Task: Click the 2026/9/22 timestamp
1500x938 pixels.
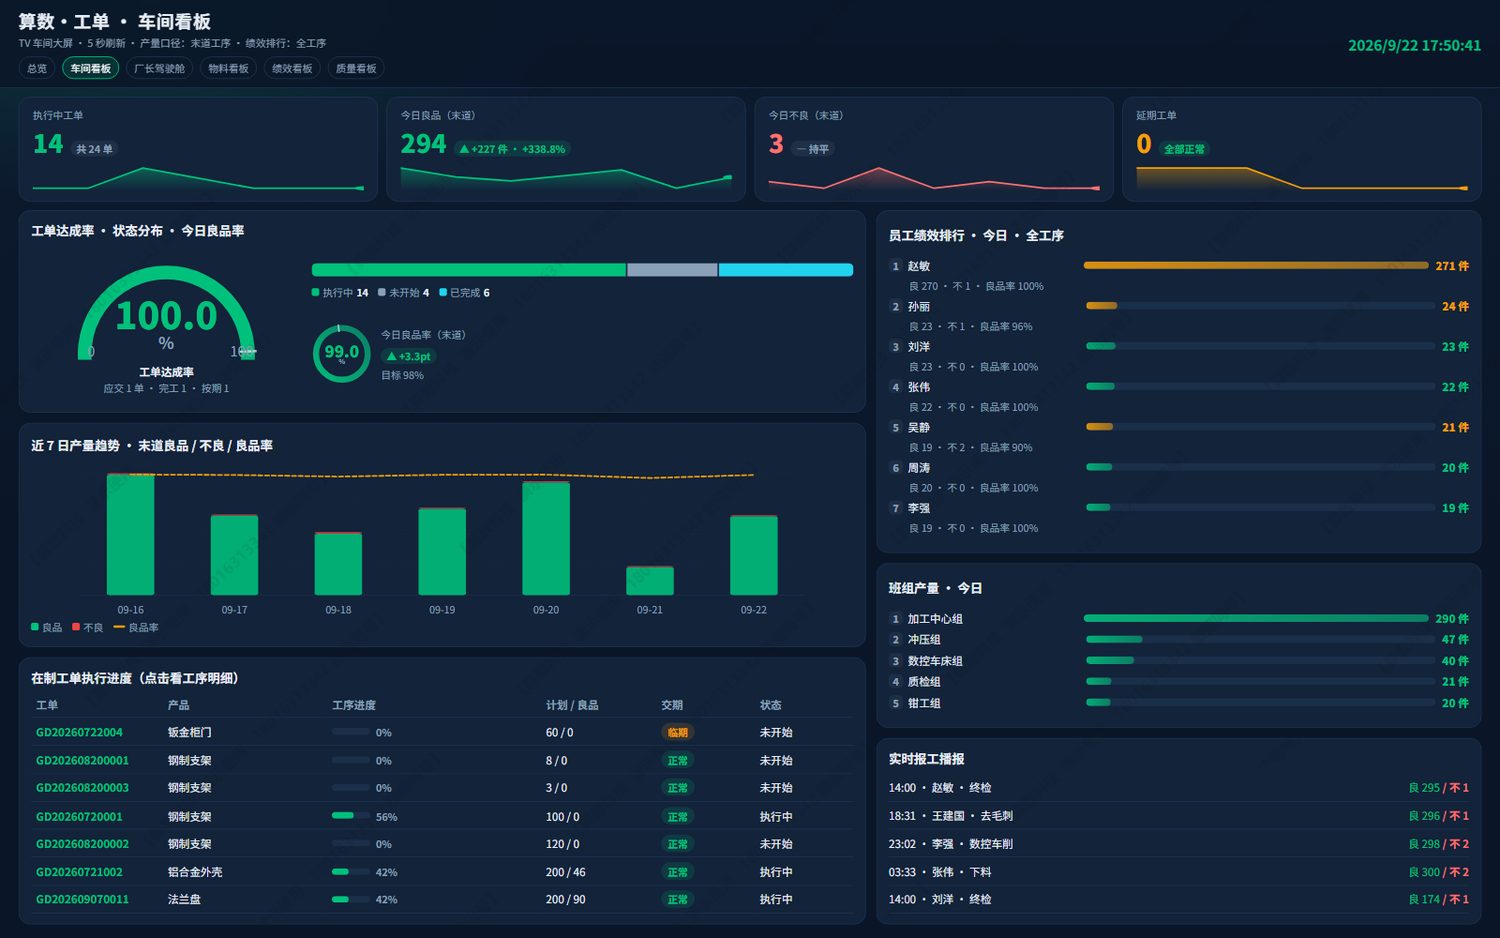Action: coord(1414,46)
